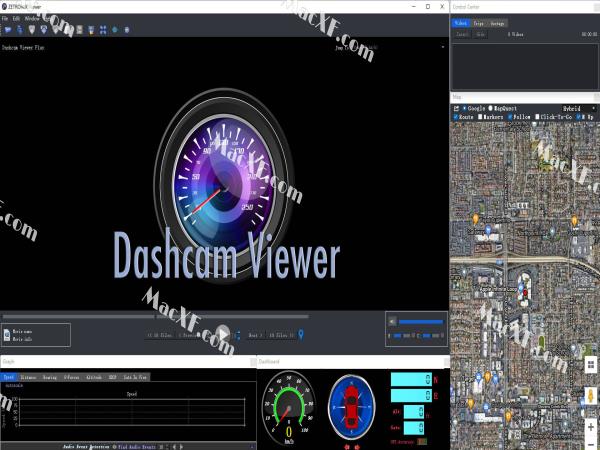The image size is (600, 450).
Task: Switch to the Geotags tab in Control Center
Action: [x=497, y=23]
